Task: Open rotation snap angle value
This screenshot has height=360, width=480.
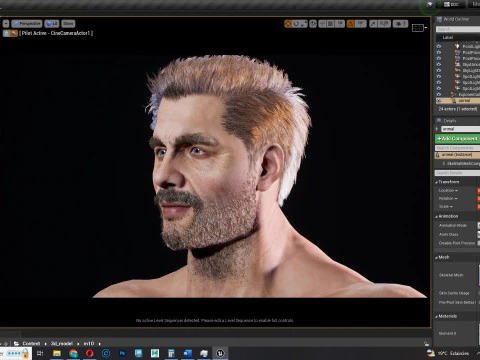Action: pos(360,24)
